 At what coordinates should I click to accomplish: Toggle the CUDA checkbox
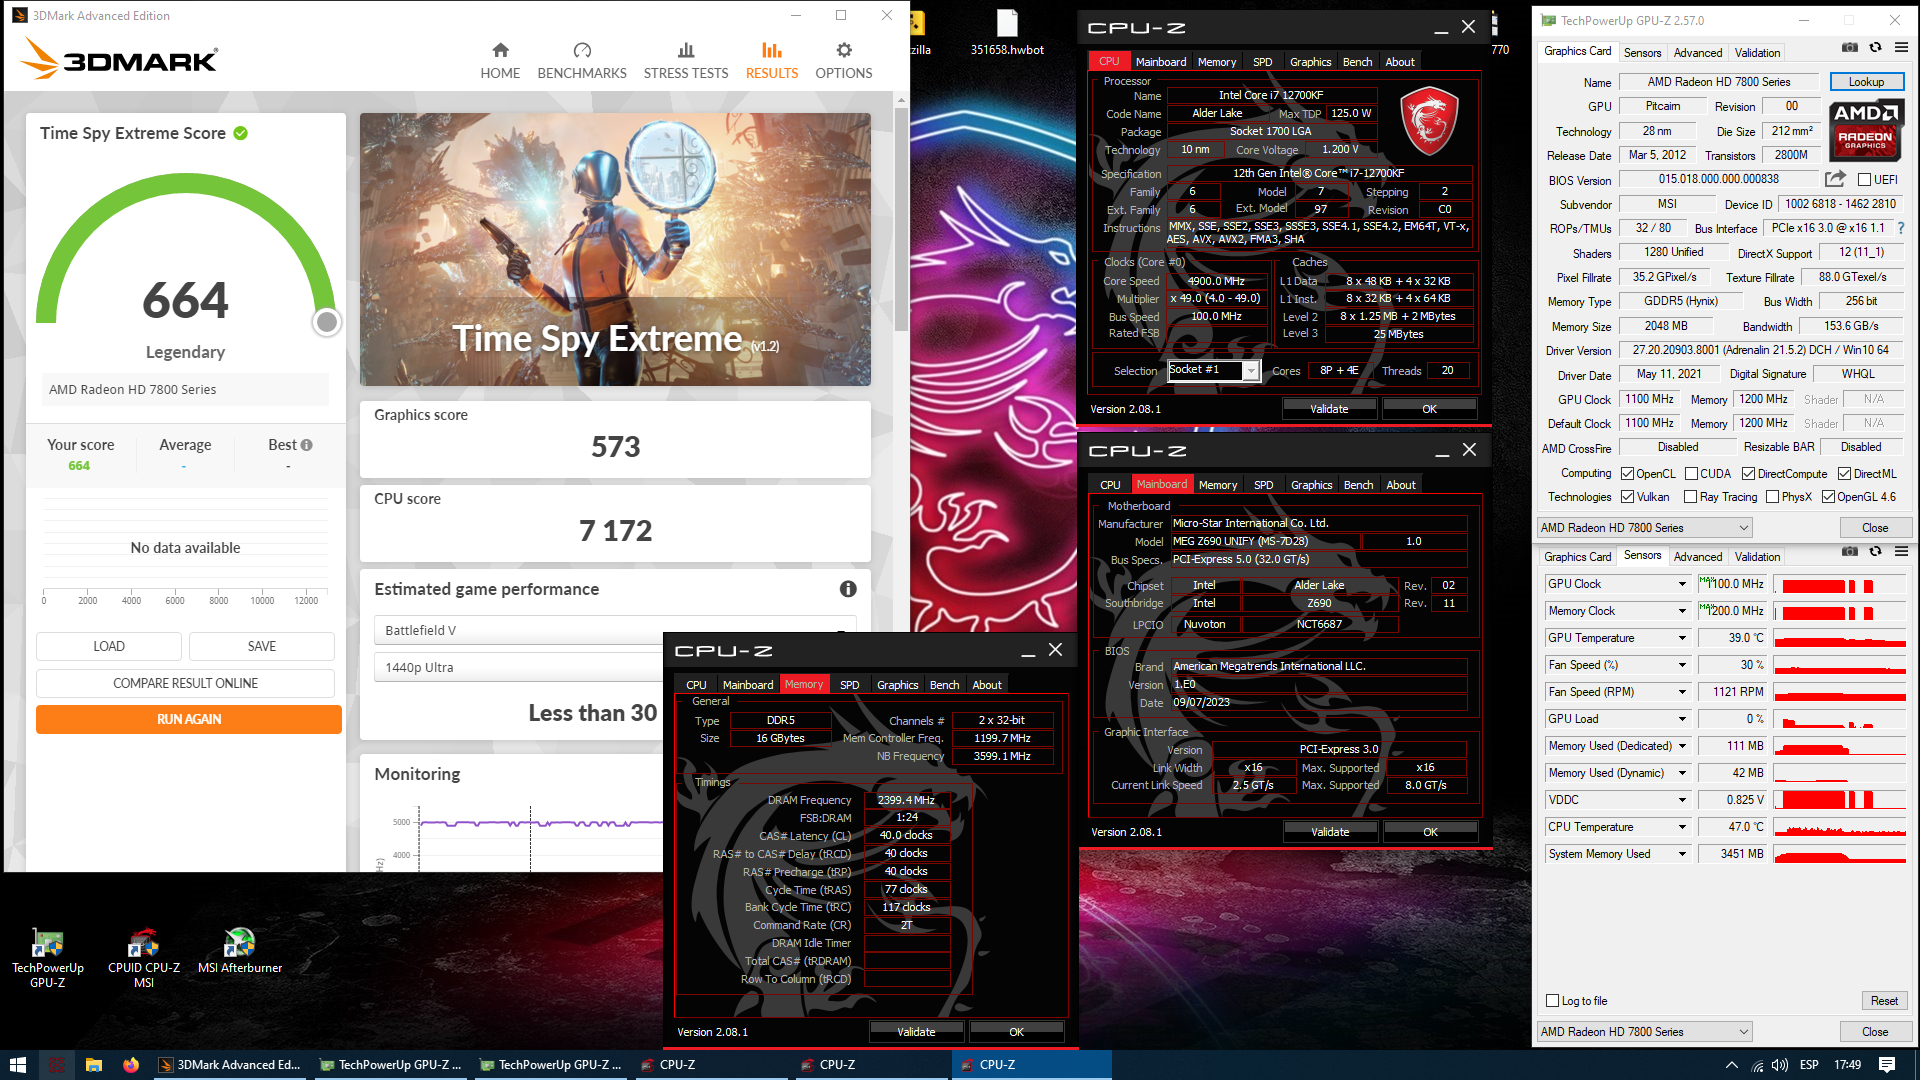(x=1691, y=474)
